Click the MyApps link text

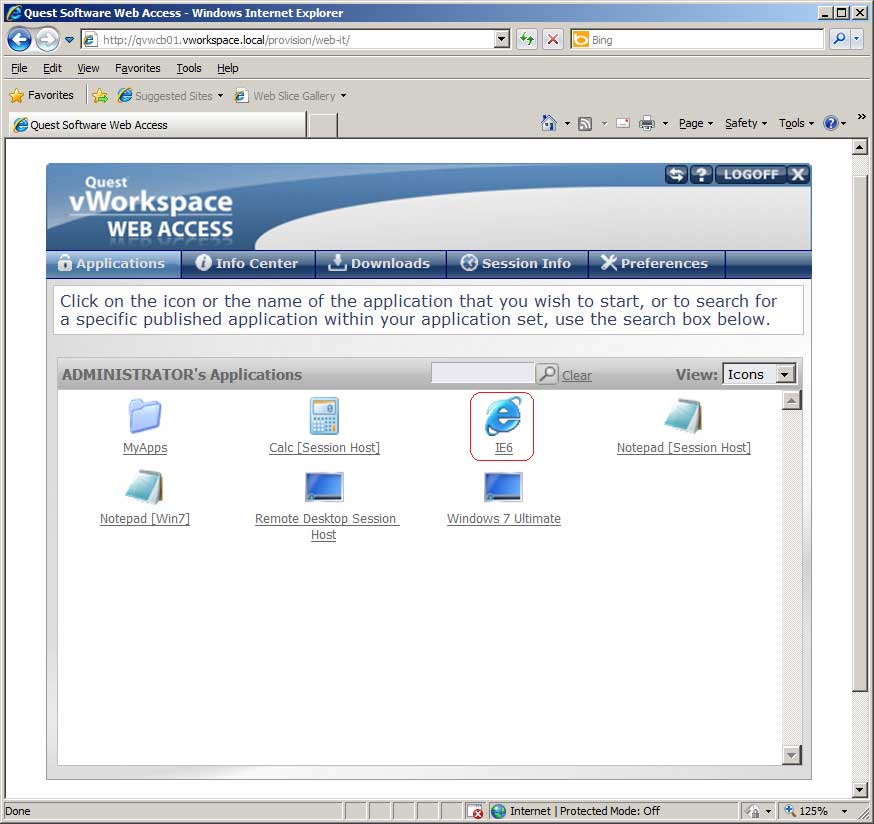[x=145, y=448]
